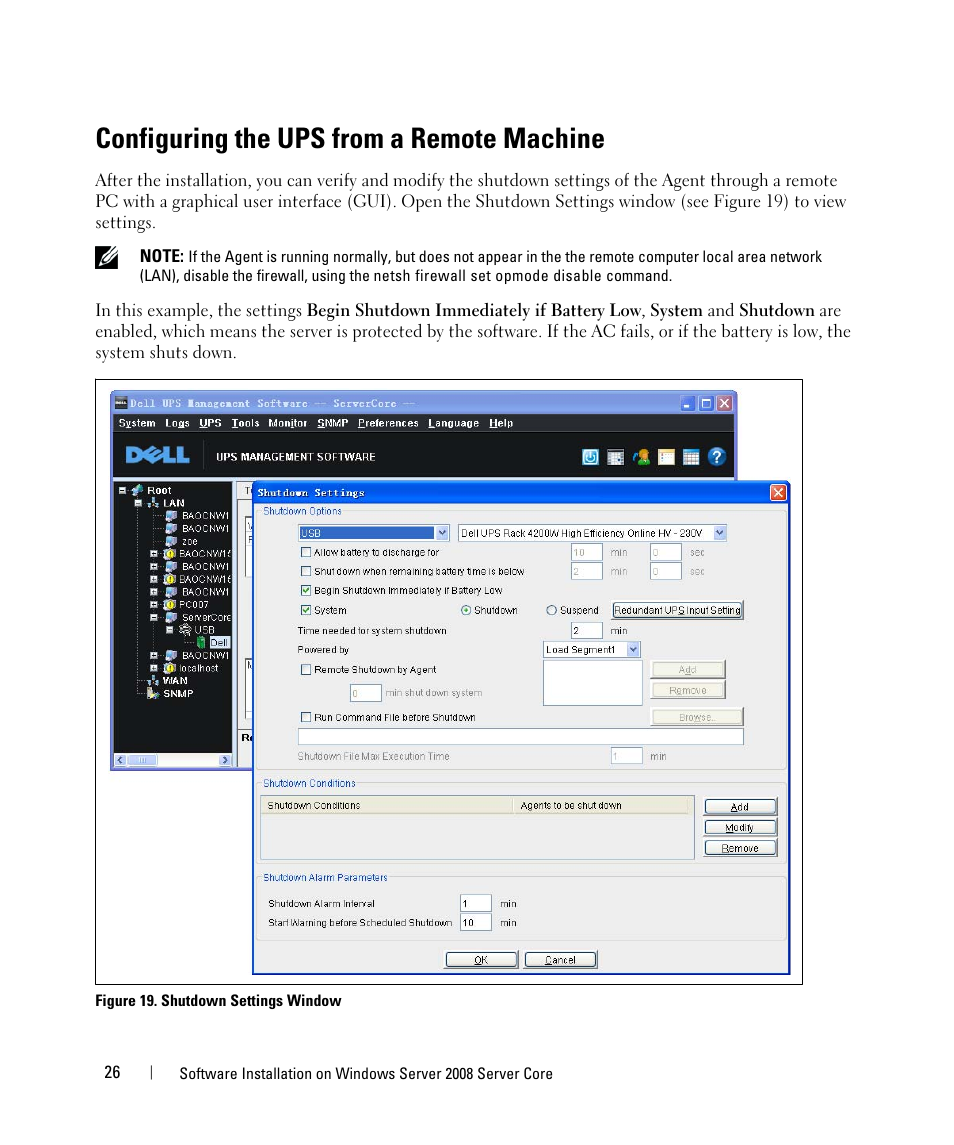Click Add in Shutdown Conditions section

click(740, 806)
